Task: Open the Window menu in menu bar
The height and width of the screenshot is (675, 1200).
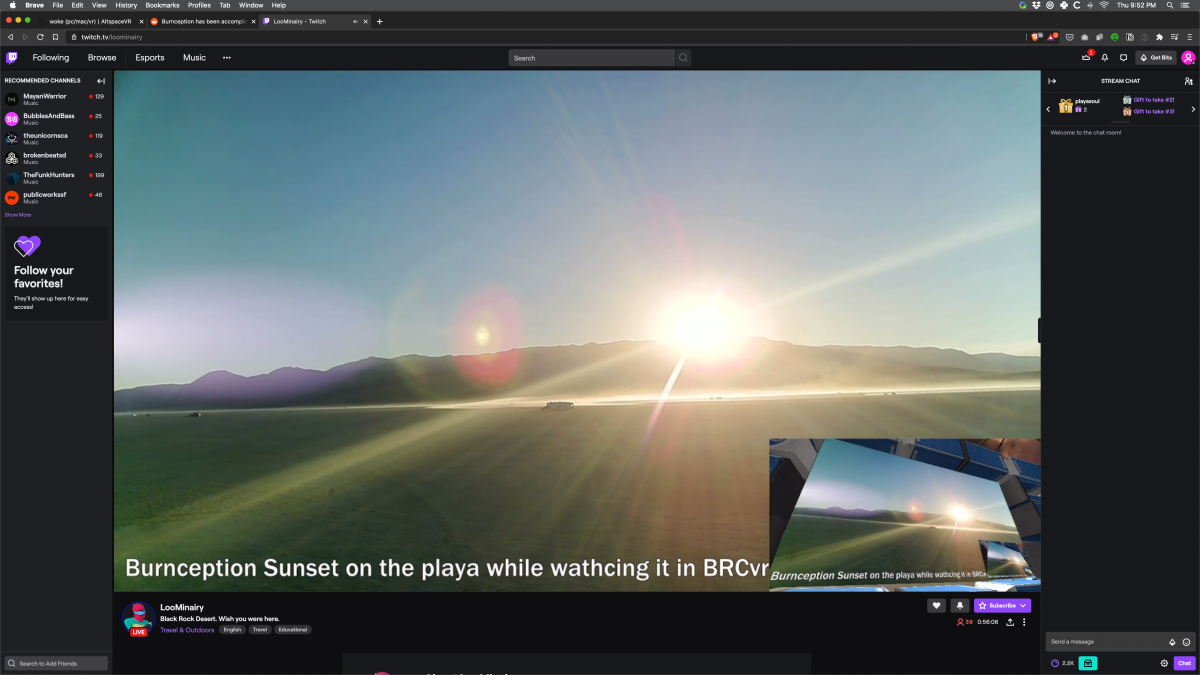Action: tap(251, 5)
